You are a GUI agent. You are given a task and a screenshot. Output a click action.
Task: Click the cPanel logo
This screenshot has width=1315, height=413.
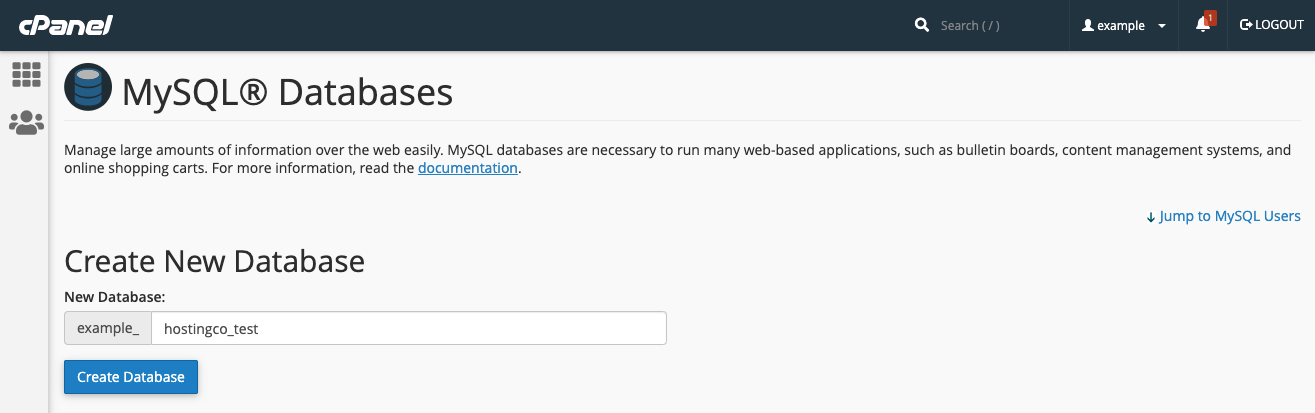pos(64,25)
